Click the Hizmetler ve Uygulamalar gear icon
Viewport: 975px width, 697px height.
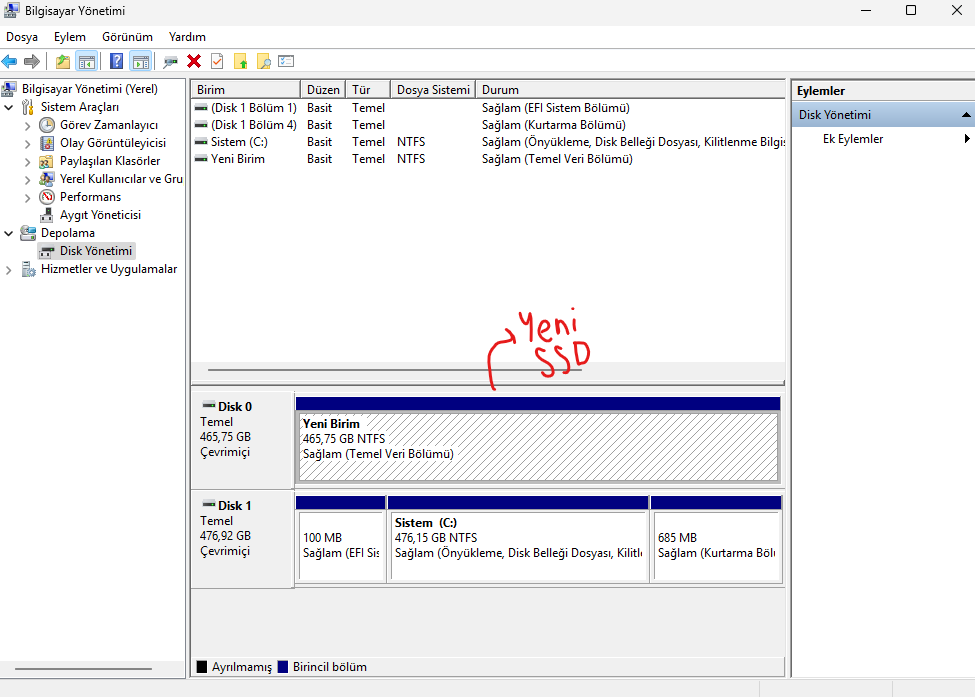click(28, 269)
